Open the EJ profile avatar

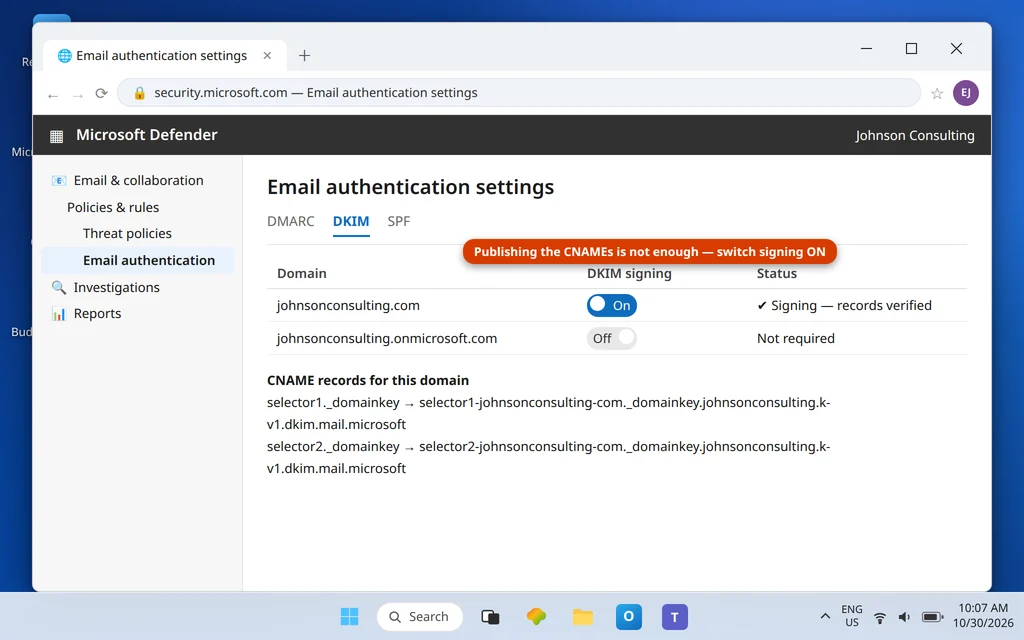tap(965, 93)
